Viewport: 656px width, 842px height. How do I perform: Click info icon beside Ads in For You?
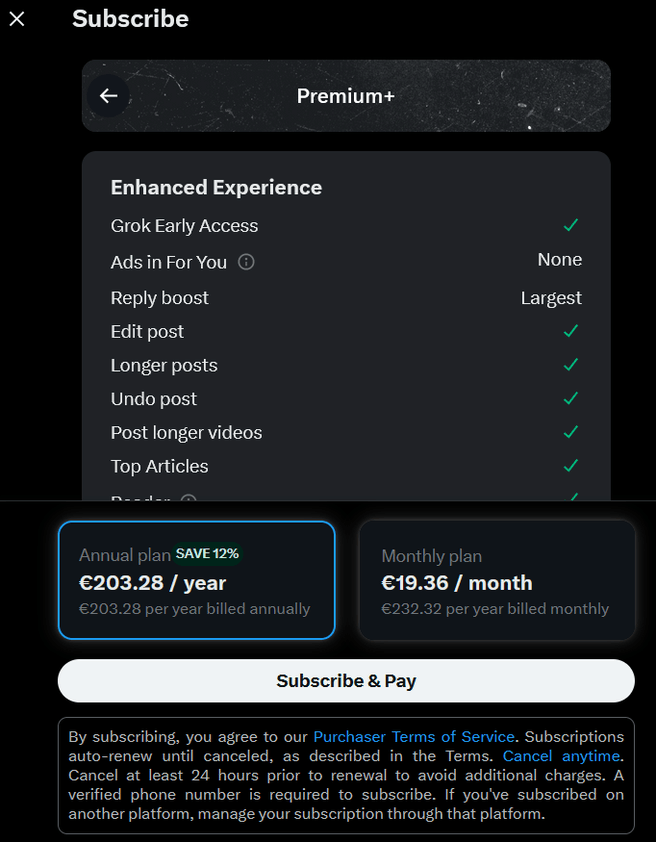coord(246,262)
